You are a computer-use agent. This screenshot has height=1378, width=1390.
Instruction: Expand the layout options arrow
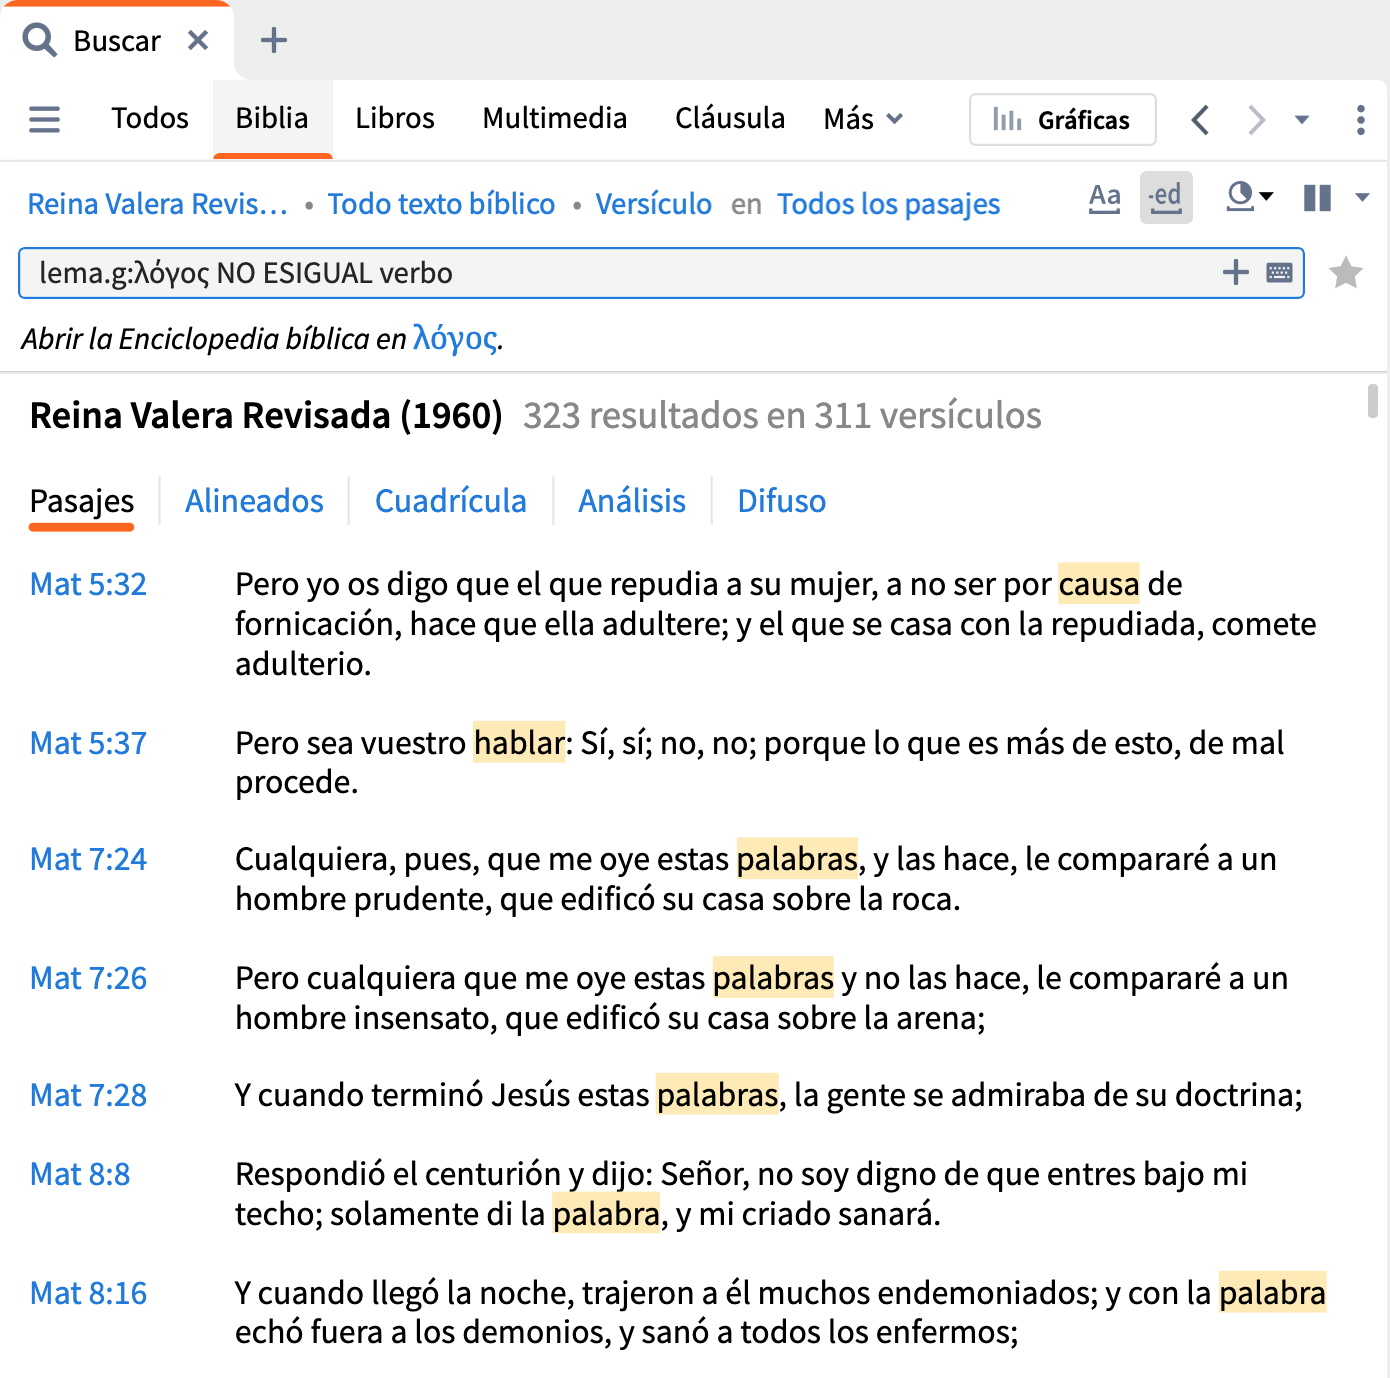[1362, 197]
